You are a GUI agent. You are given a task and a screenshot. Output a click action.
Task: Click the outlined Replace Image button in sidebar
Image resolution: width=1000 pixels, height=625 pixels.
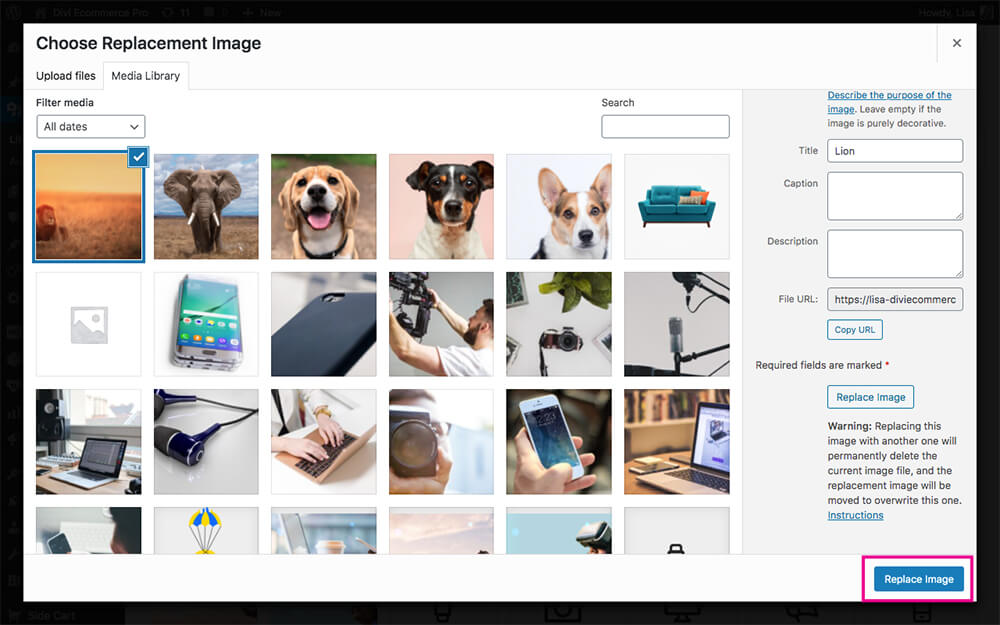(x=871, y=397)
